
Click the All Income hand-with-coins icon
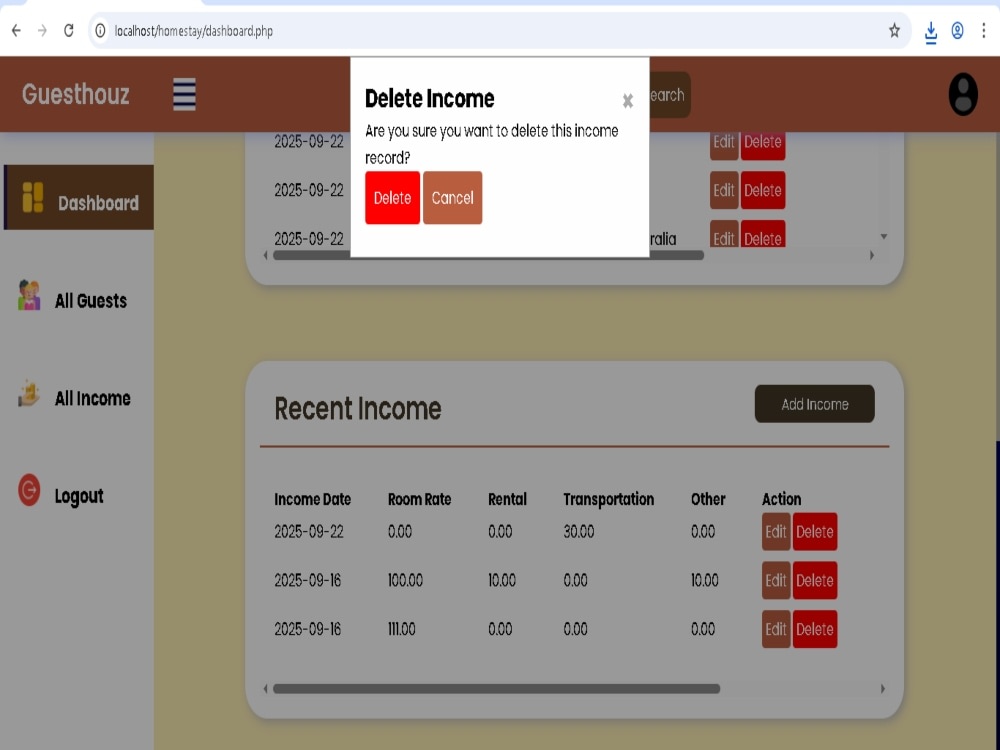point(29,393)
